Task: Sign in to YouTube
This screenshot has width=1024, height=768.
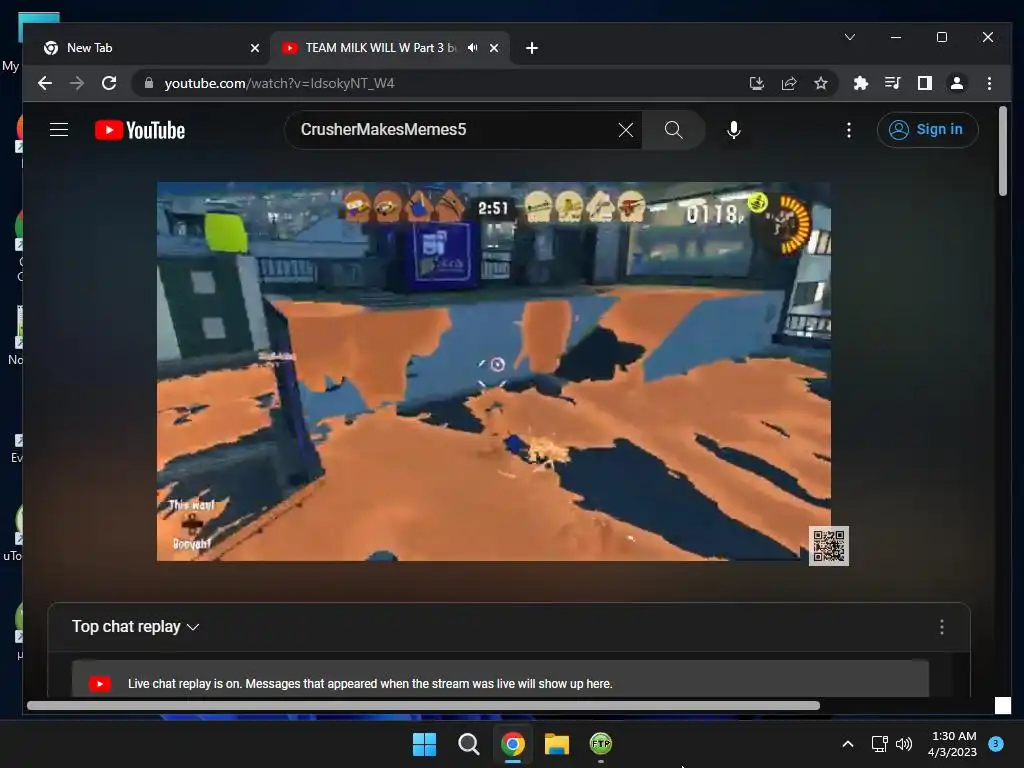Action: [x=927, y=130]
